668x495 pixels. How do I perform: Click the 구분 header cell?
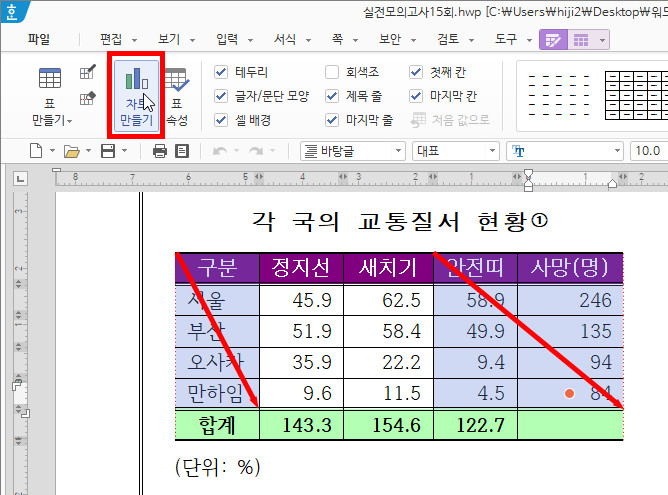[217, 268]
